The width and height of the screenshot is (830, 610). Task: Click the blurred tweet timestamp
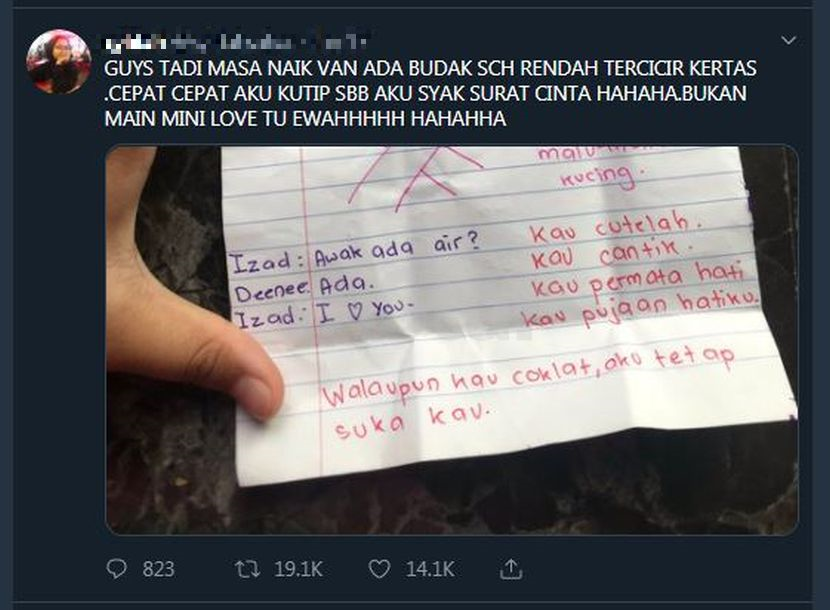[x=345, y=42]
